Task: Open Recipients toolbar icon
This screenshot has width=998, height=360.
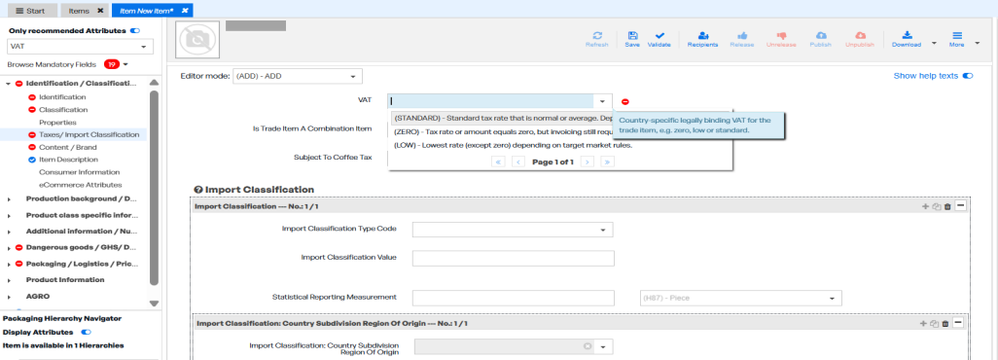Action: [703, 36]
